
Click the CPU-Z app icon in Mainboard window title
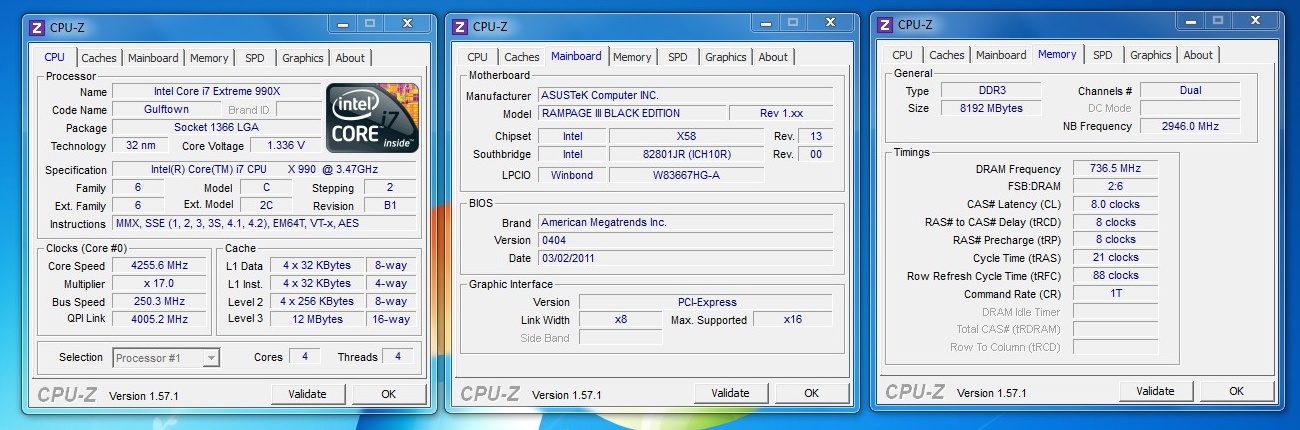coord(459,26)
